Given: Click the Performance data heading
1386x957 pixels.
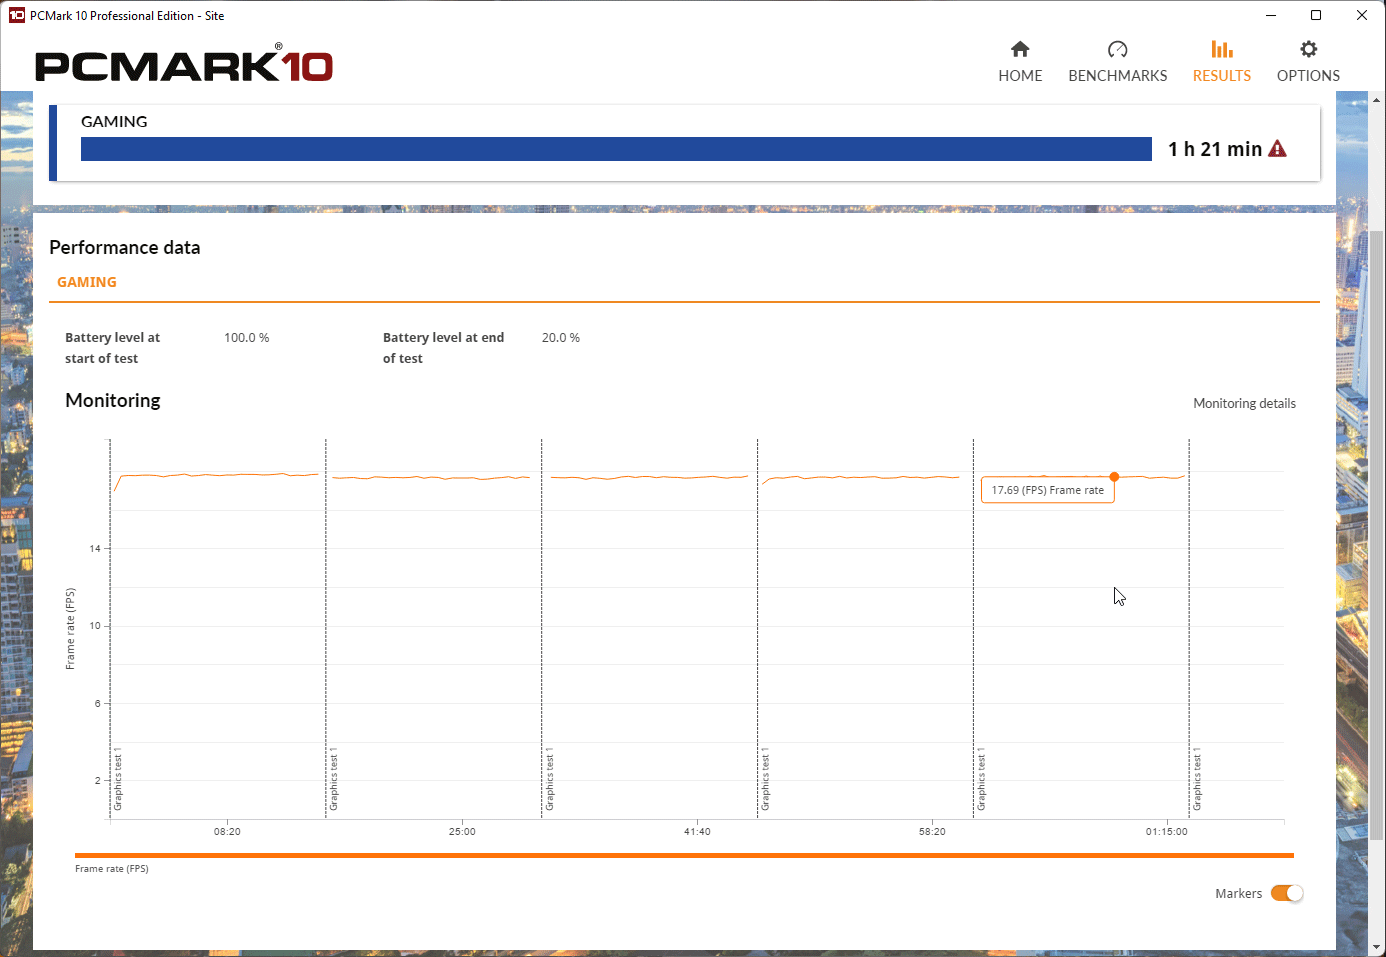Looking at the screenshot, I should pos(125,247).
